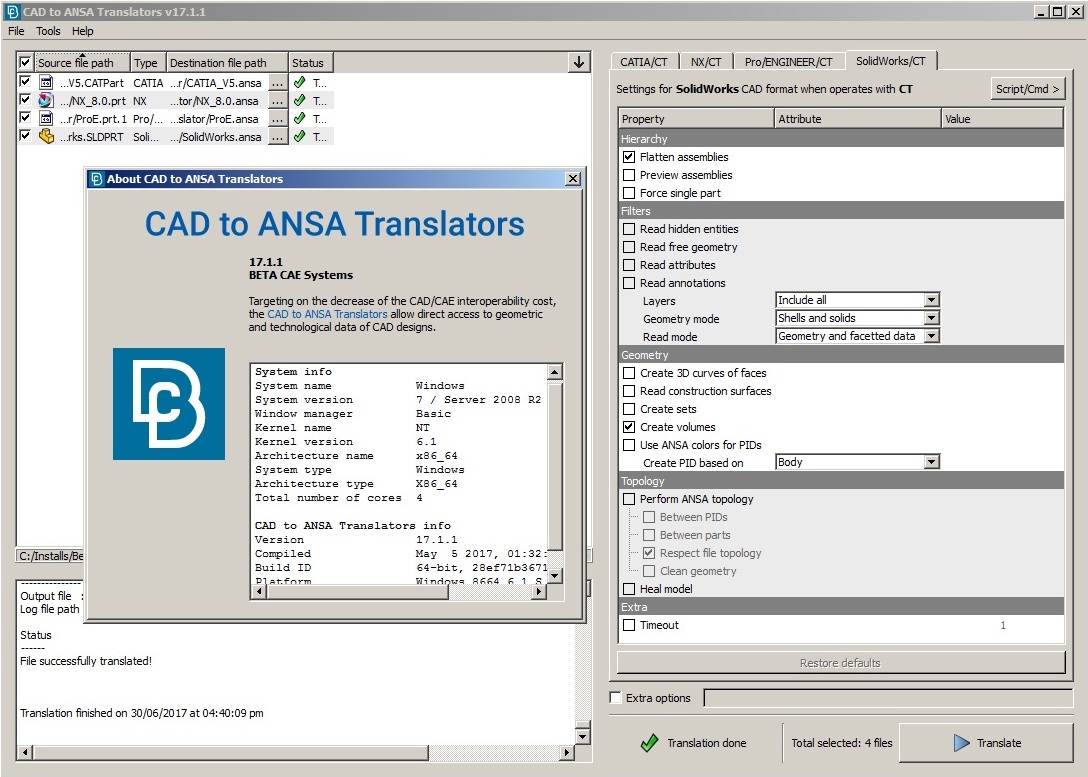Follow the CAD to ANSA Translators link
Screen dimensions: 1088x777
coord(327,314)
